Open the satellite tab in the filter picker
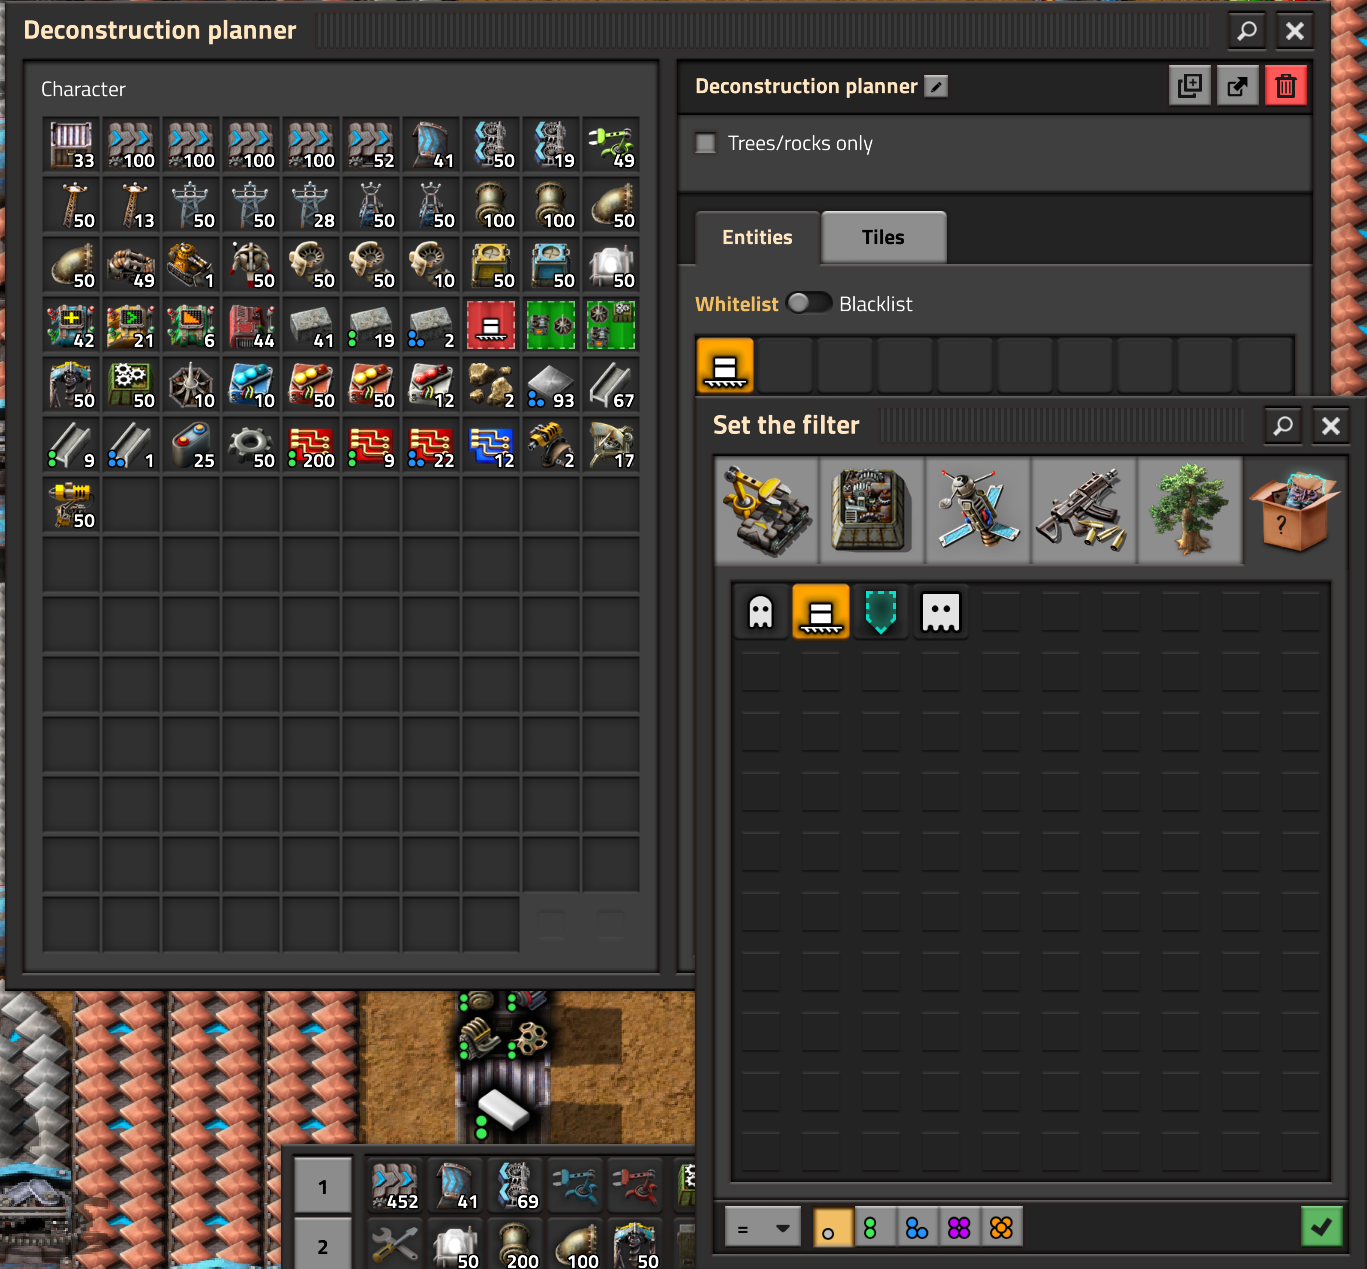 click(x=979, y=511)
